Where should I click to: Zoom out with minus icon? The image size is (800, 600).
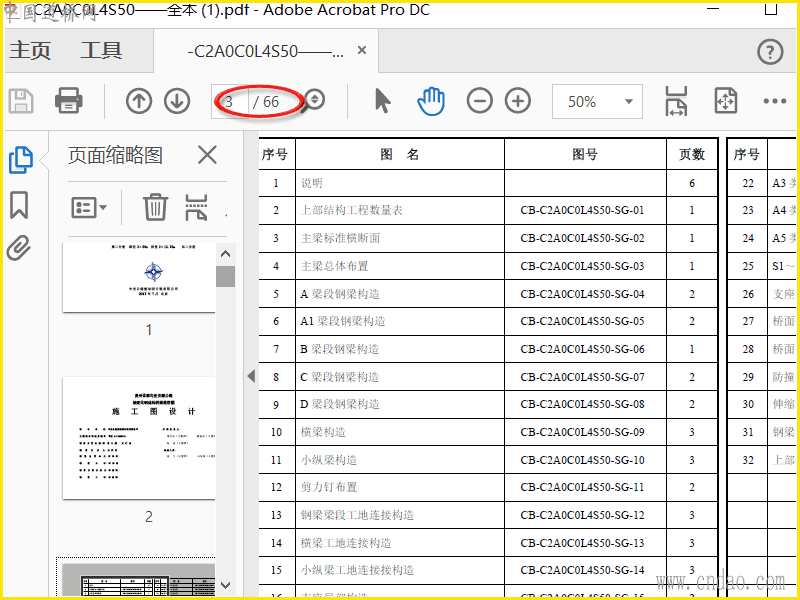480,101
